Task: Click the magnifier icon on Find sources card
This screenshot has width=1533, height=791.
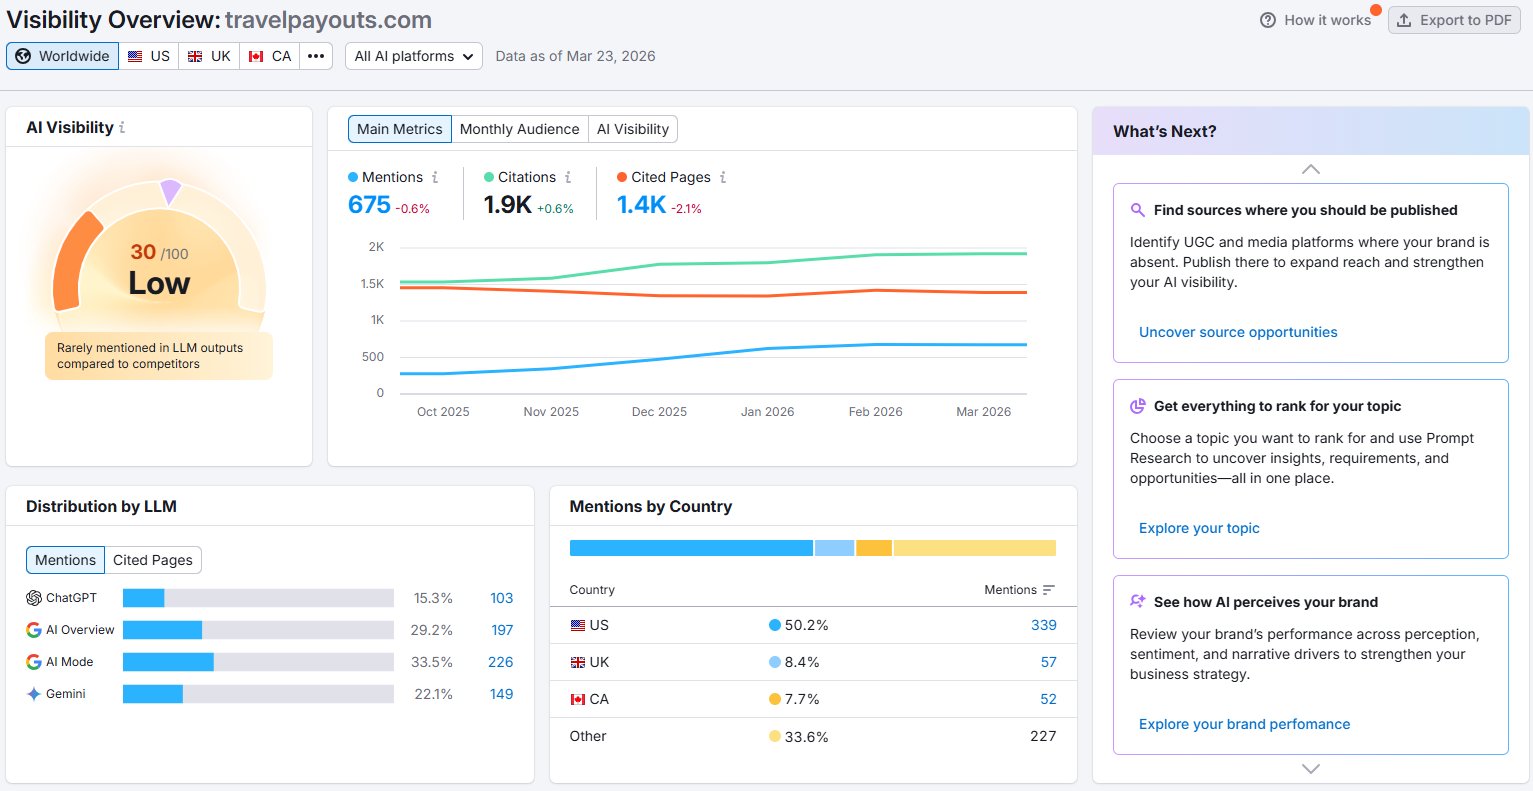Action: (x=1138, y=210)
